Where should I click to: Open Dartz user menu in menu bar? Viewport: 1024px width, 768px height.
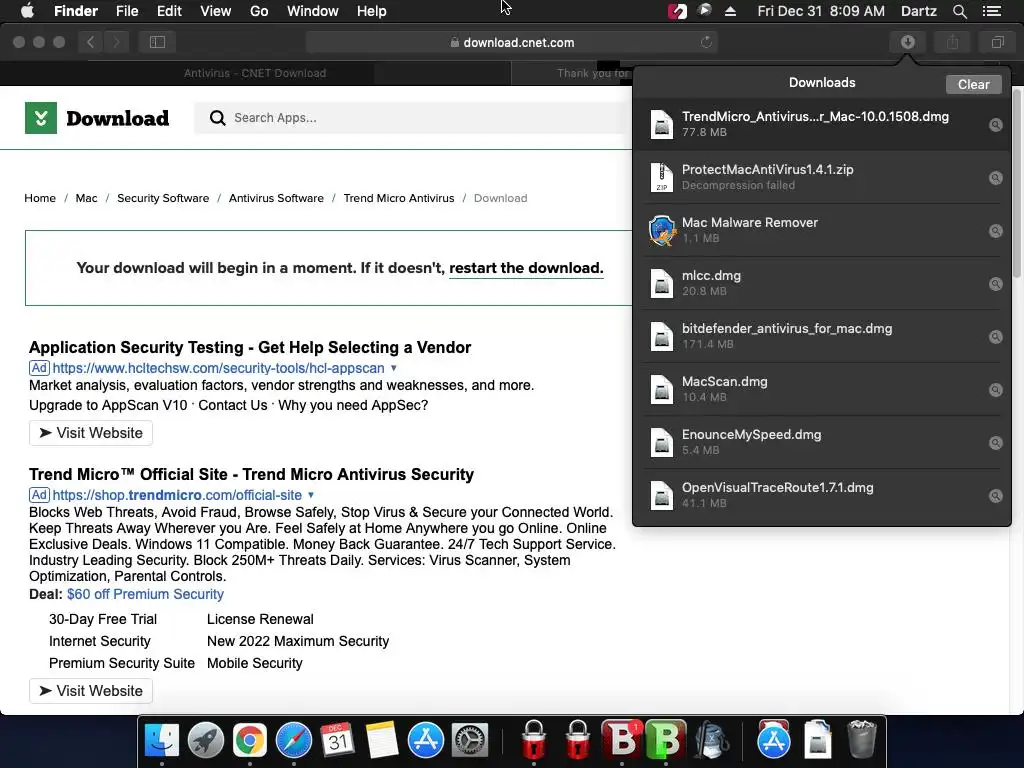(919, 11)
